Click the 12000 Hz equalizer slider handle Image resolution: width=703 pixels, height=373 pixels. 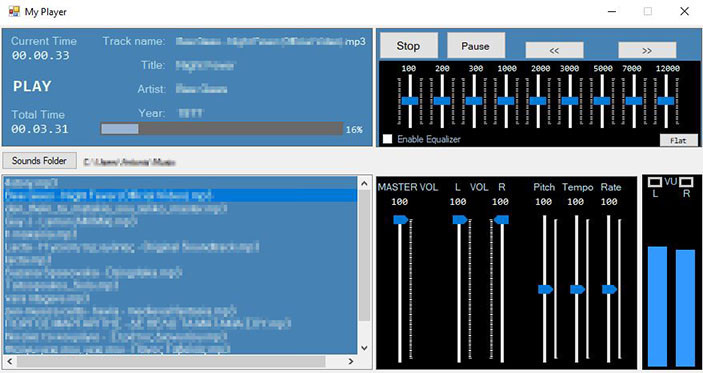666,101
